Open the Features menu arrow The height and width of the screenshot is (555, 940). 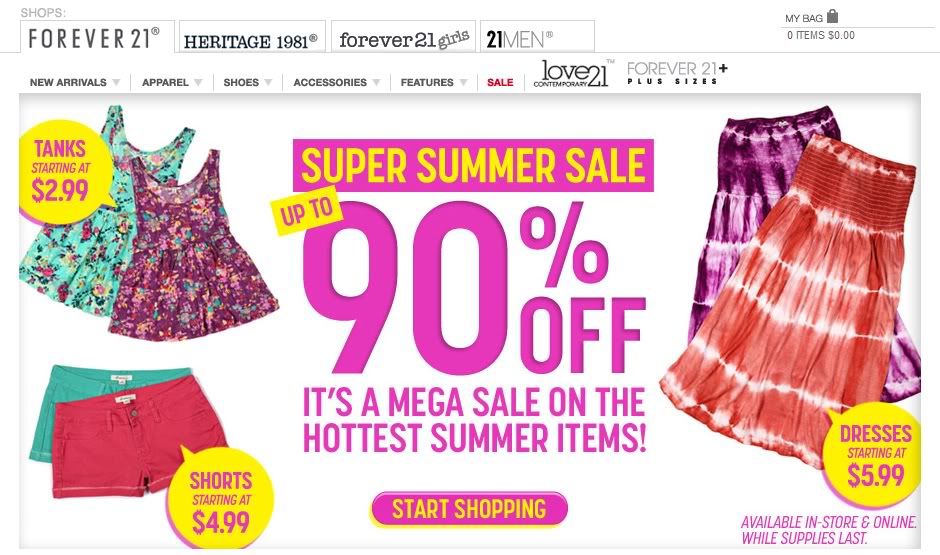[x=463, y=82]
